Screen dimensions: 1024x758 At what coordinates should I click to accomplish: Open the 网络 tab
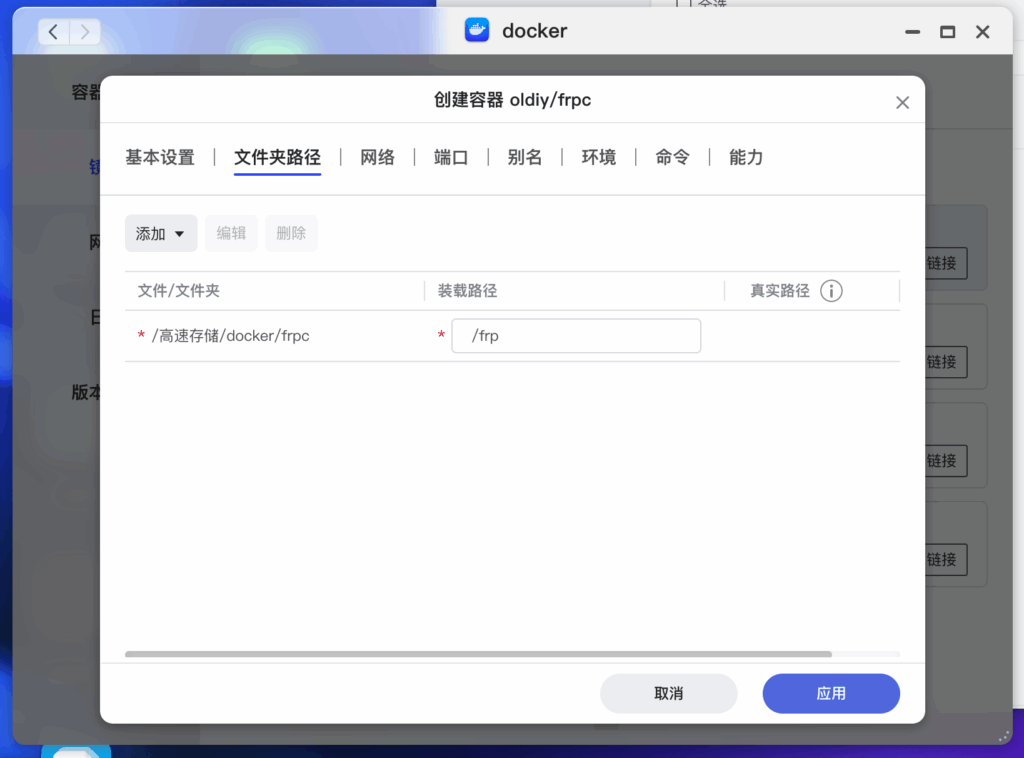click(x=378, y=157)
